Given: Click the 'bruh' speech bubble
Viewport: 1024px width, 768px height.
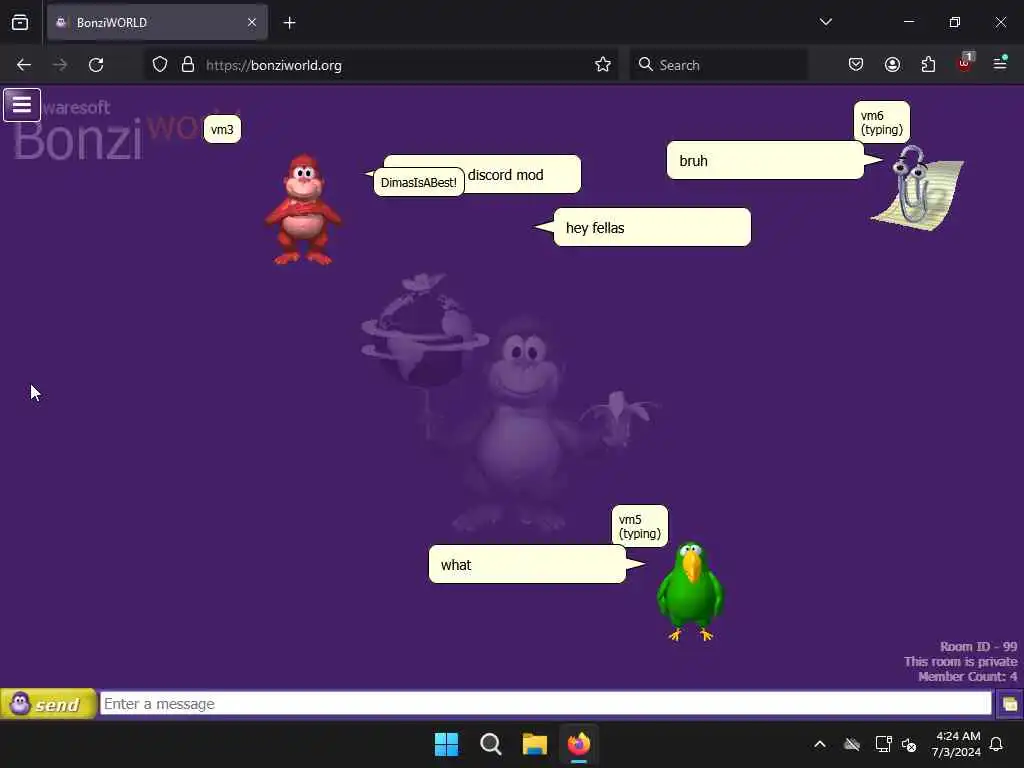Looking at the screenshot, I should (x=765, y=161).
